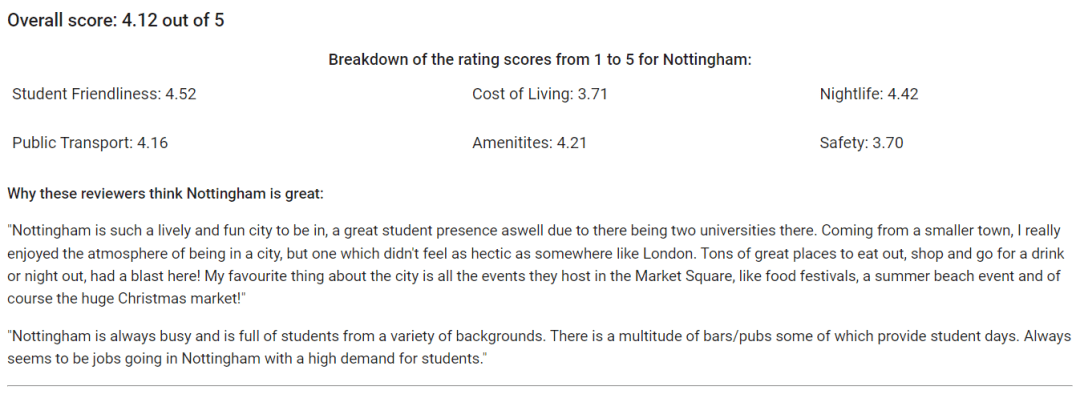Click the Public Transport 4.16 rating
The height and width of the screenshot is (398, 1080).
pyautogui.click(x=90, y=143)
